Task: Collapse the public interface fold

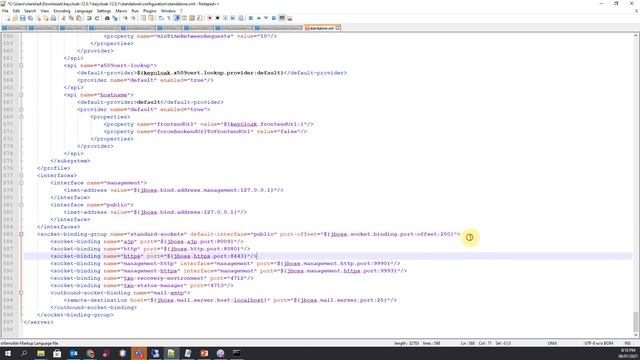Action: point(21,205)
